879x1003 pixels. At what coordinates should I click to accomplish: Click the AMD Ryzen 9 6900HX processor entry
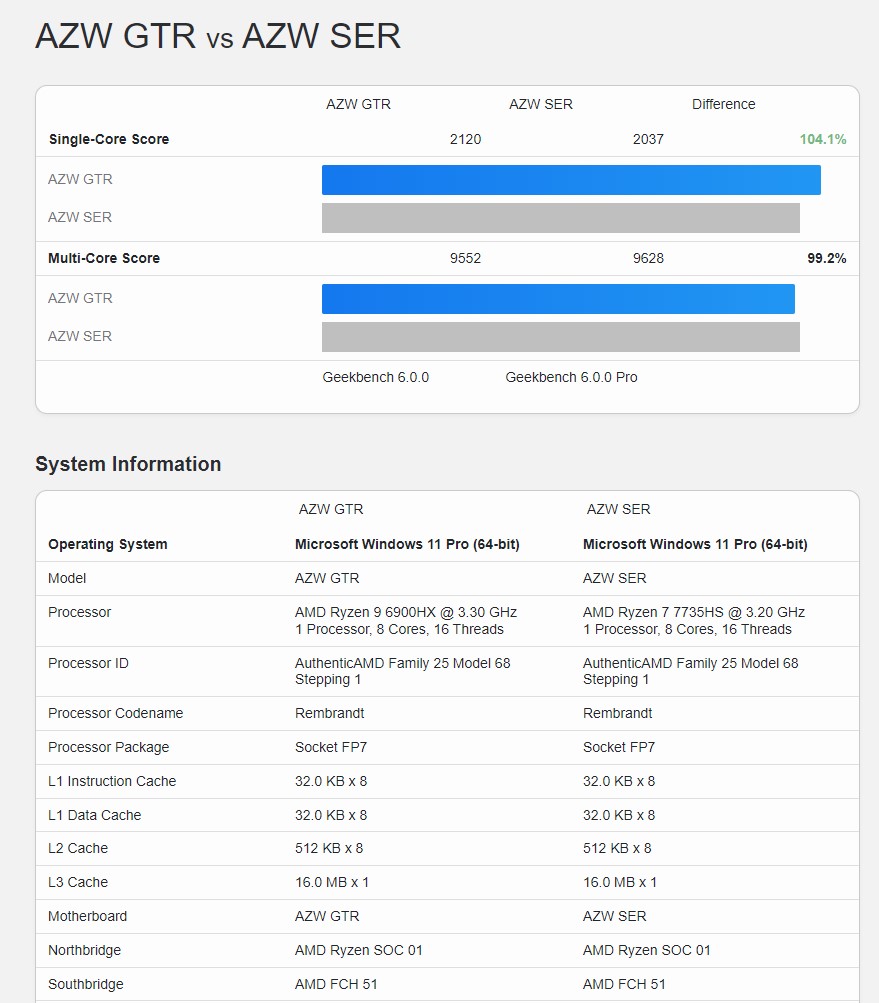click(406, 612)
